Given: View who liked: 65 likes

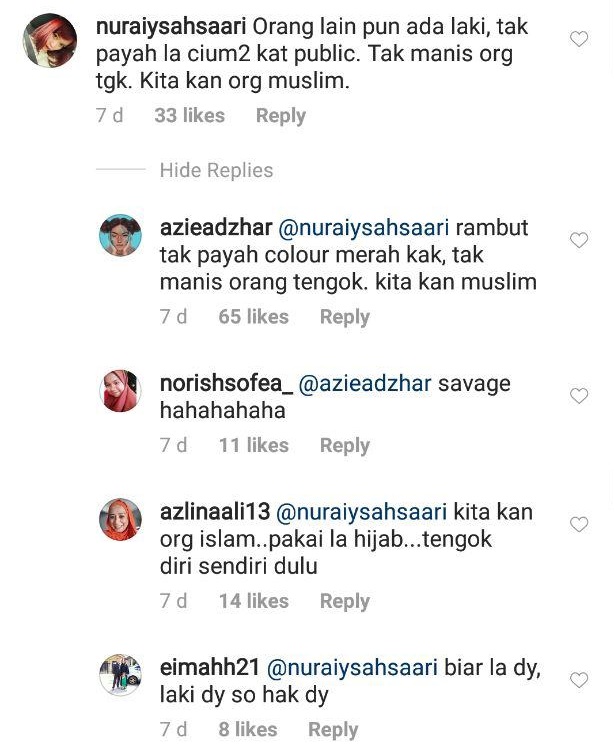Looking at the screenshot, I should click(253, 317).
